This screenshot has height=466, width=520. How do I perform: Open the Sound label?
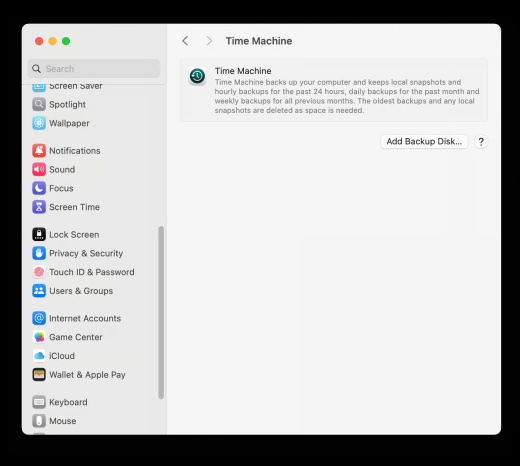pyautogui.click(x=62, y=169)
